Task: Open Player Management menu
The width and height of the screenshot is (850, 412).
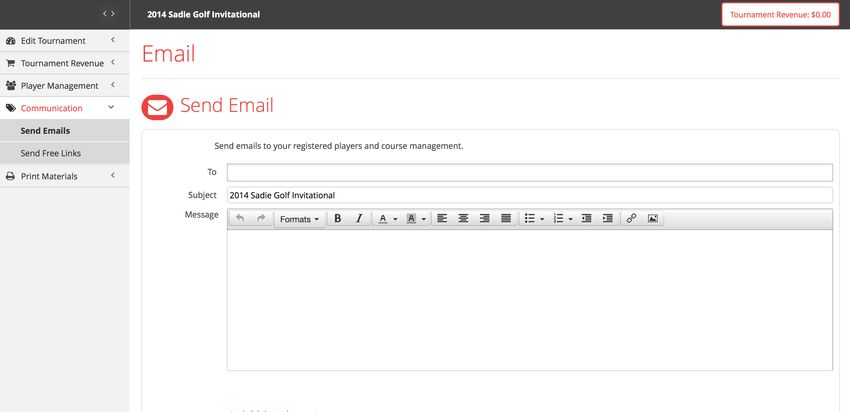Action: tap(65, 86)
